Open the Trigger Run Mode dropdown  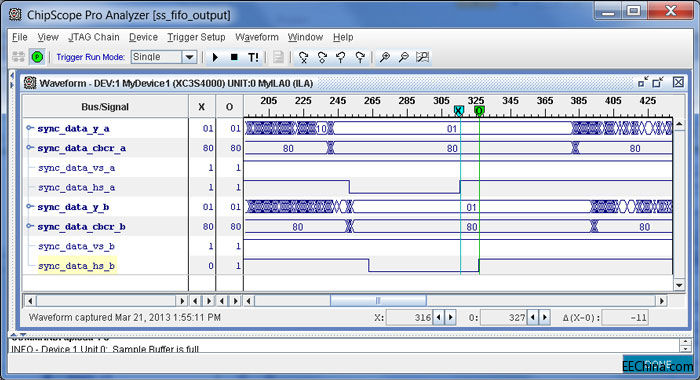pos(189,57)
